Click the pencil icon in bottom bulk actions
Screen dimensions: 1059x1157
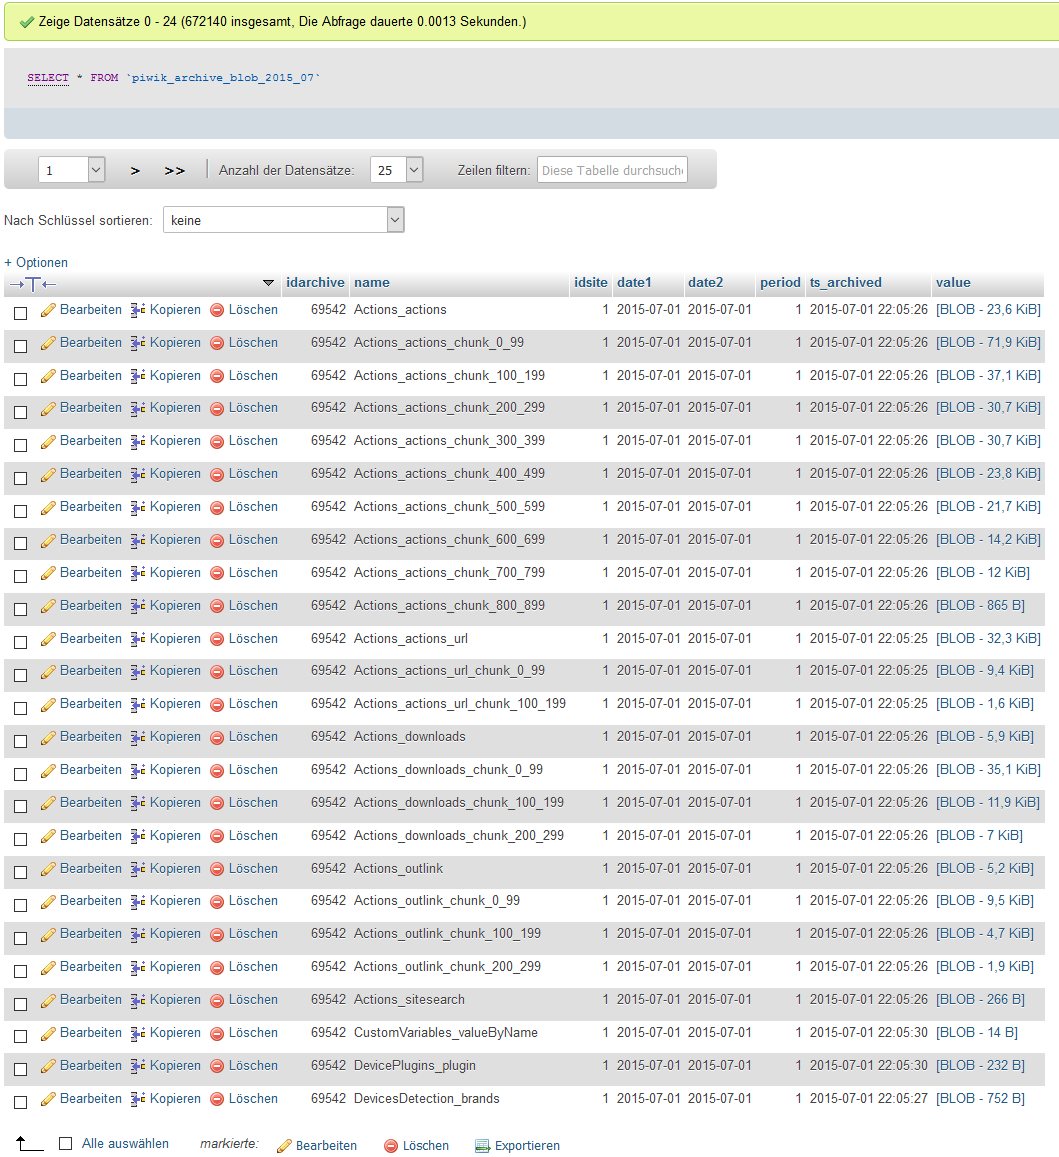(284, 1146)
